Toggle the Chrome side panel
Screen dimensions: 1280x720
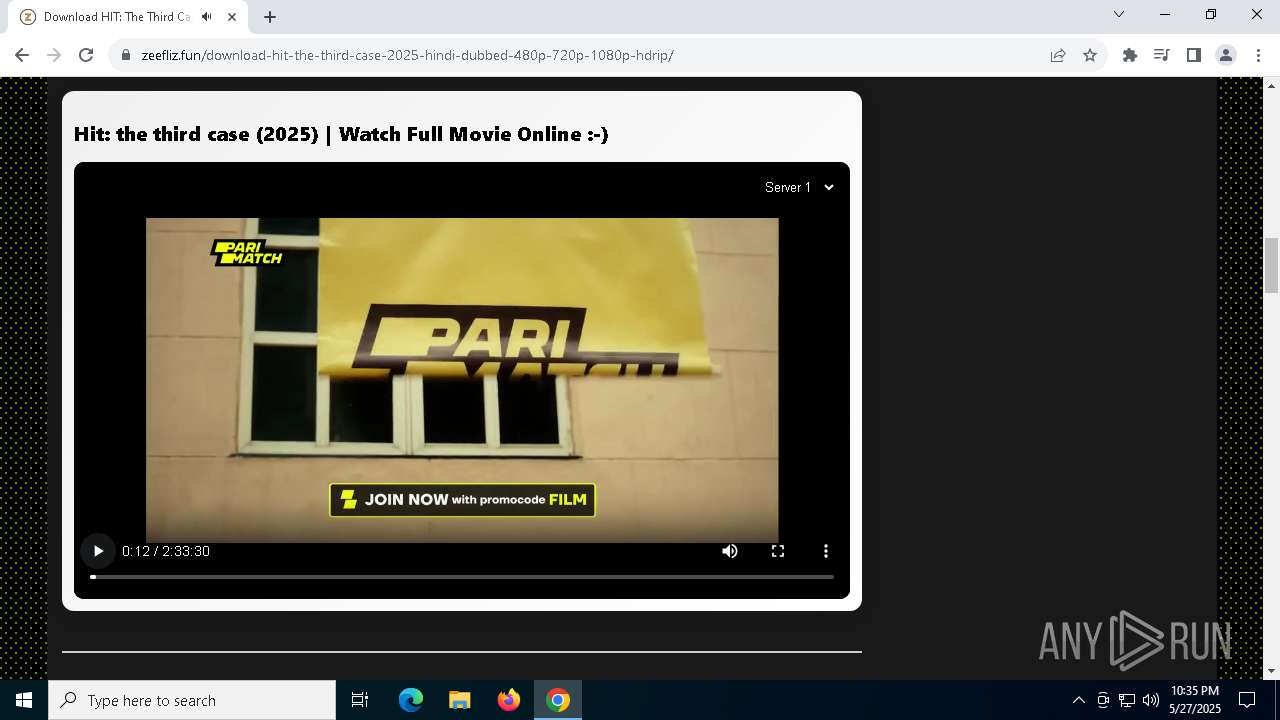[1194, 55]
